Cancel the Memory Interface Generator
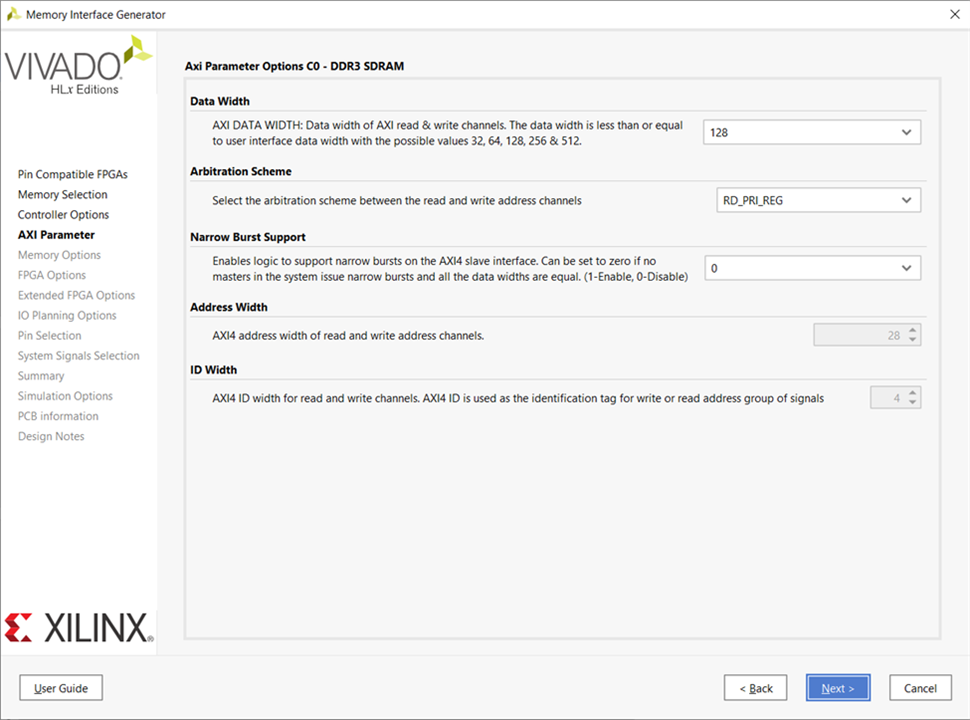 click(x=920, y=688)
